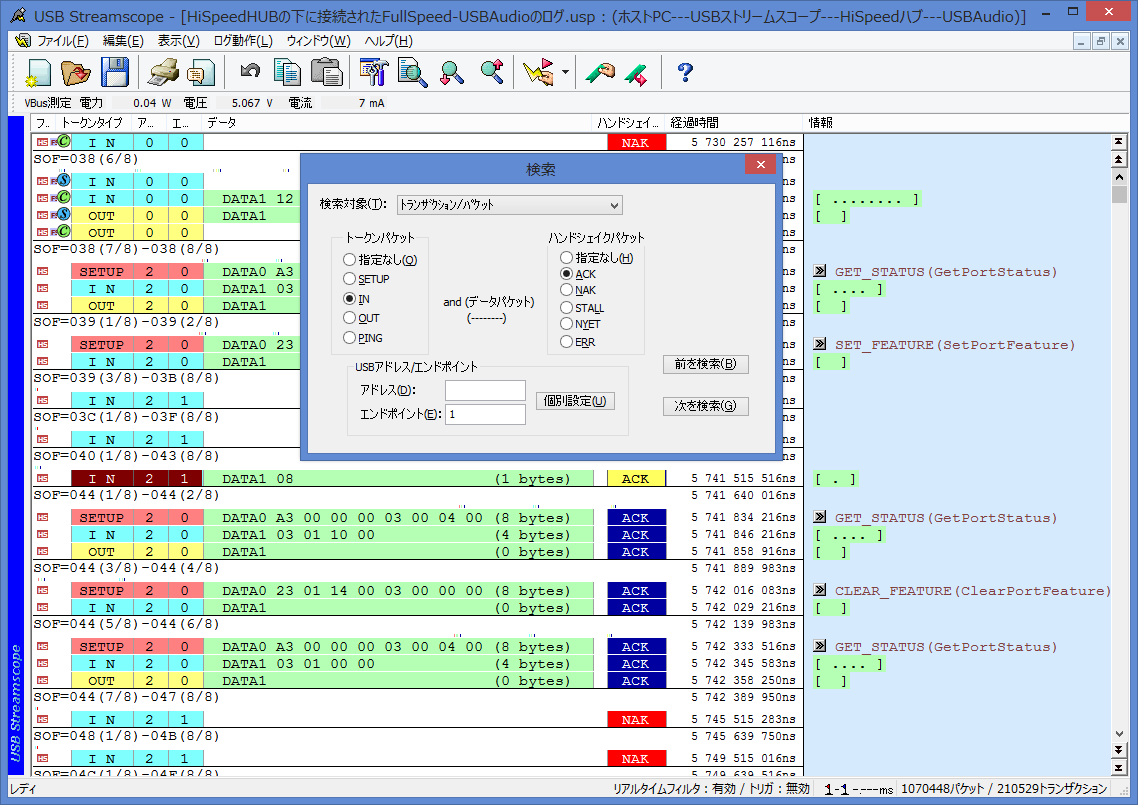Open the ウィンドウ(W) menu
1138x805 pixels.
318,41
